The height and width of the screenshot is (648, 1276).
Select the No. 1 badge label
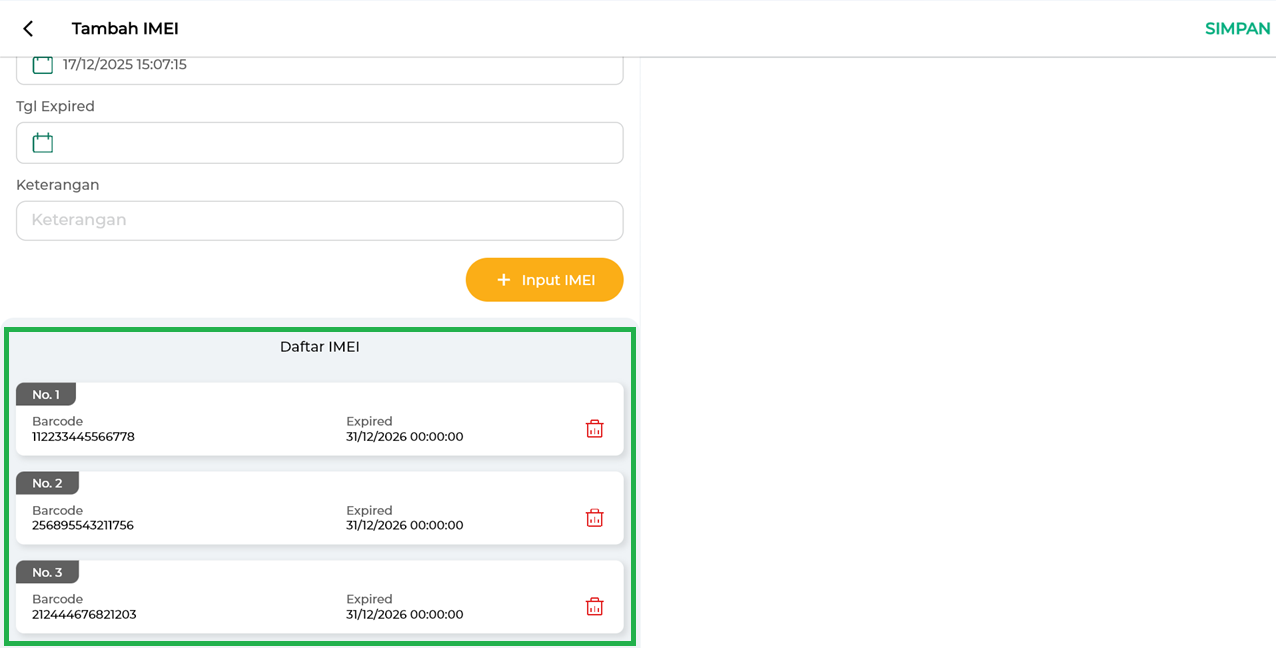point(46,395)
